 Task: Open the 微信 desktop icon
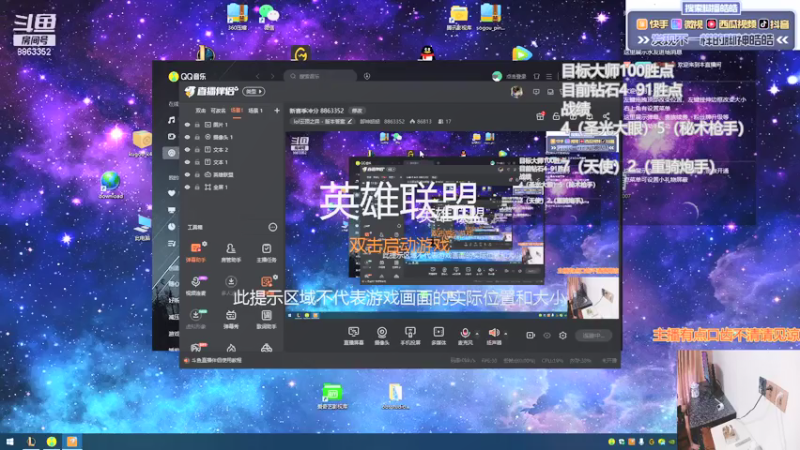268,17
